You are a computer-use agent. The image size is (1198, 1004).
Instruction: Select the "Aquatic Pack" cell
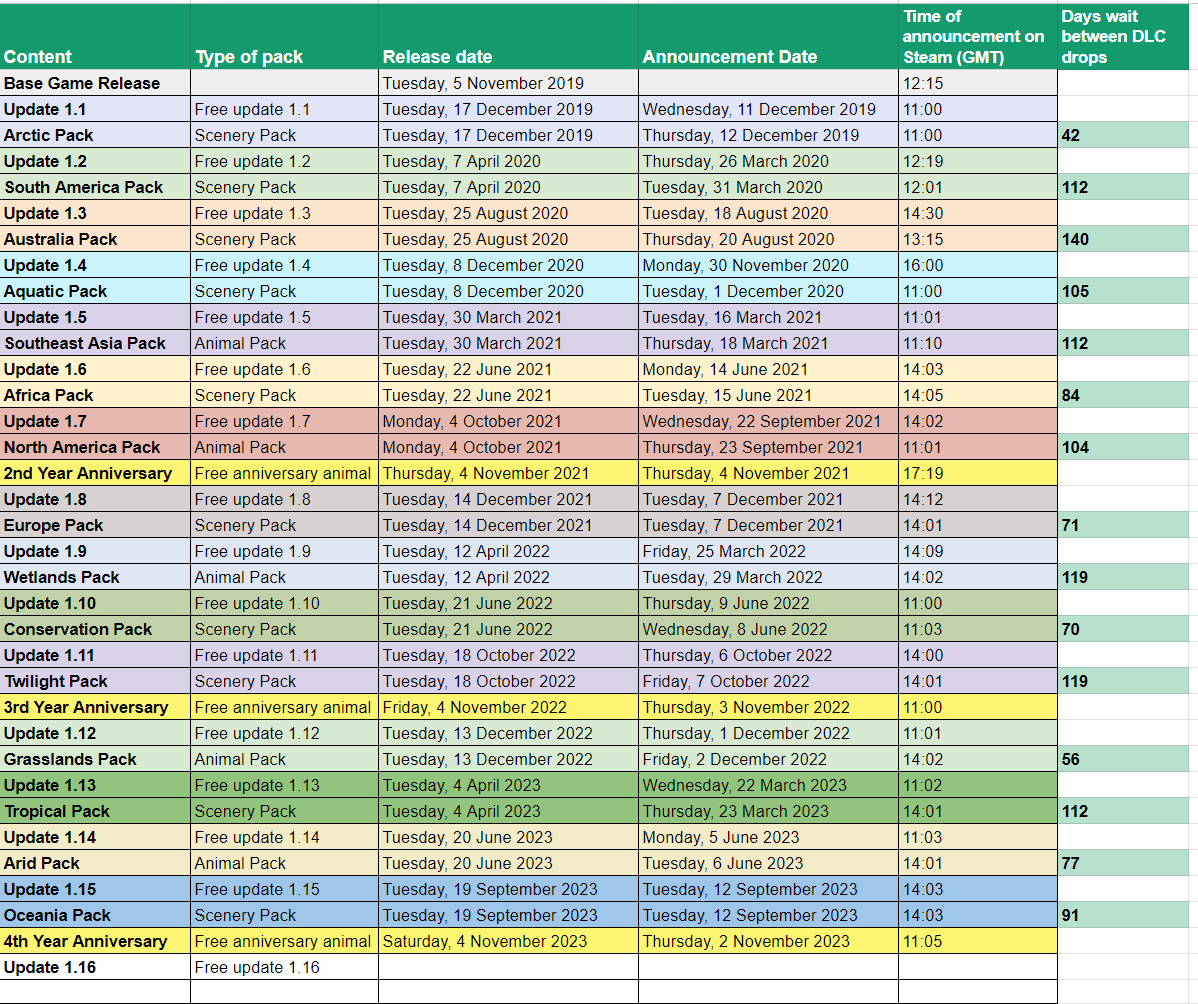coord(95,291)
